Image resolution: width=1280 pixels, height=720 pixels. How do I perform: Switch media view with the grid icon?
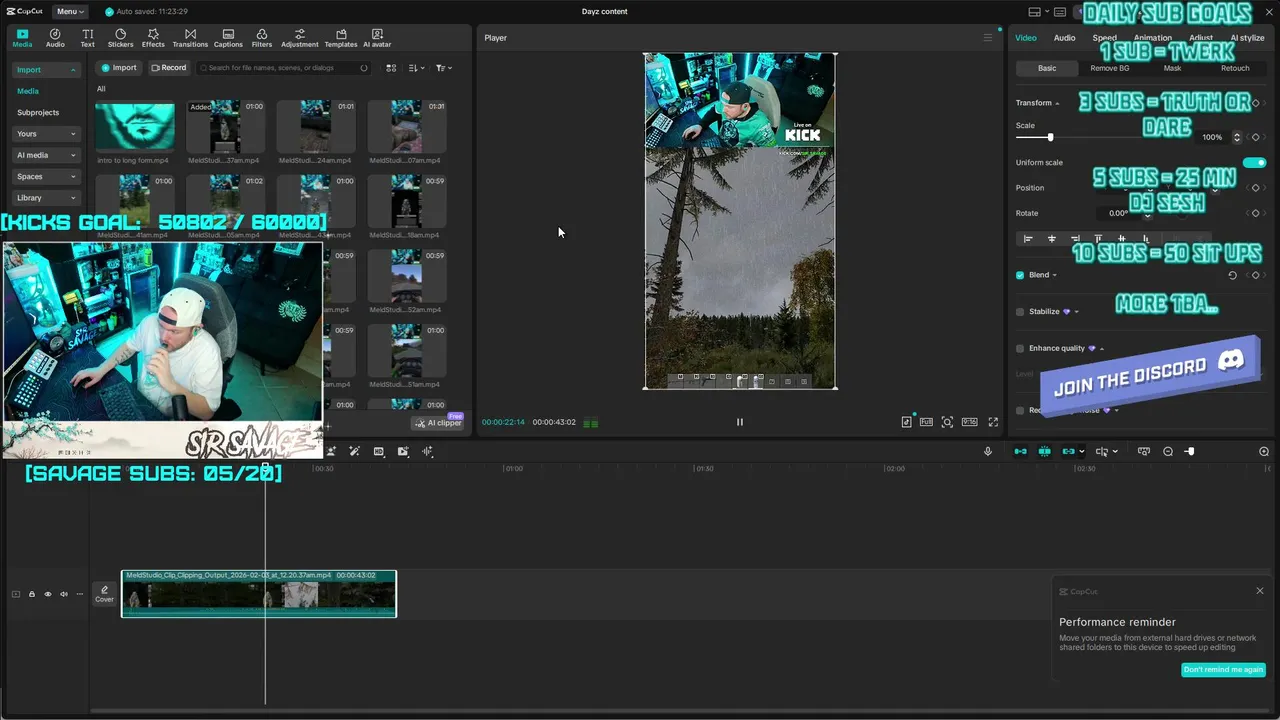coord(391,68)
